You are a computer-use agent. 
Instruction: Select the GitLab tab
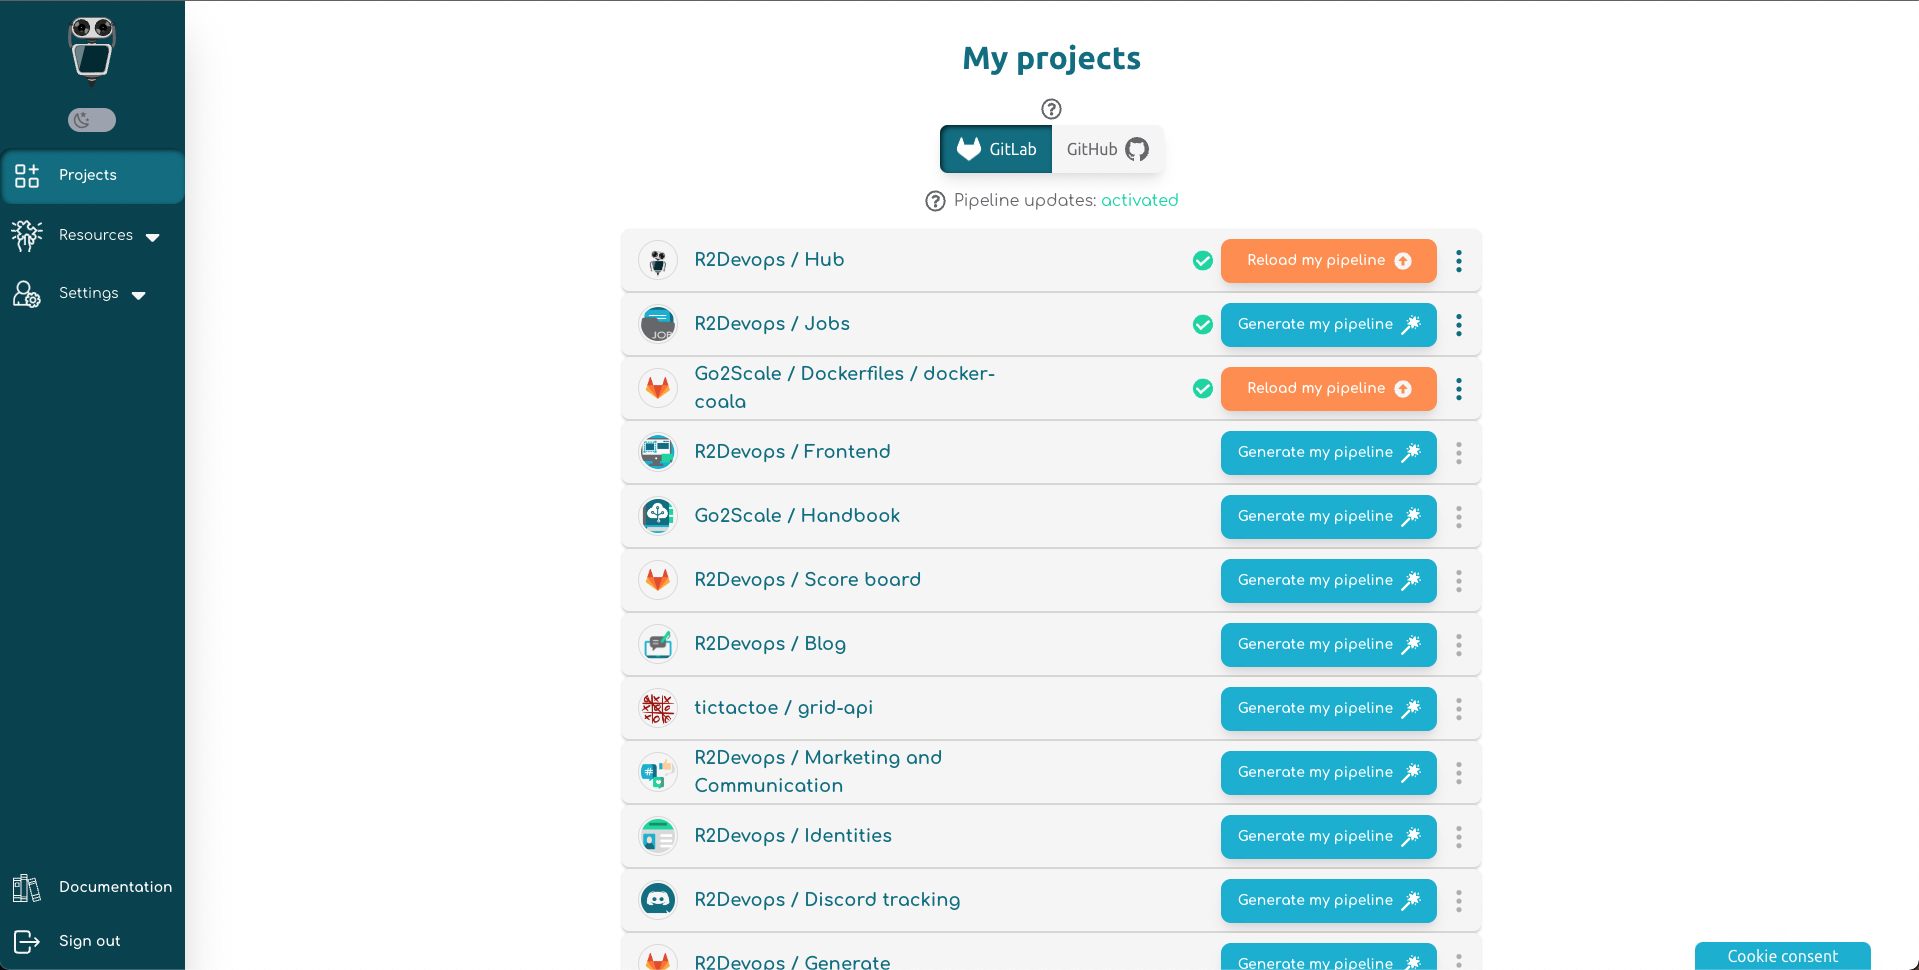[996, 149]
